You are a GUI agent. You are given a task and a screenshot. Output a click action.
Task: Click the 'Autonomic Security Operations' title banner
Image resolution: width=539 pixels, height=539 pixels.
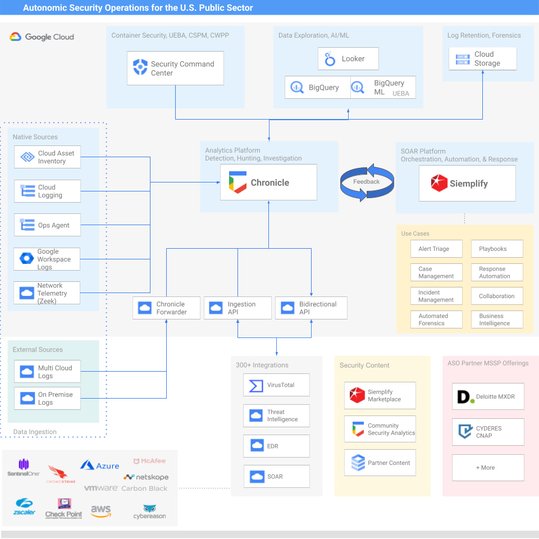[x=270, y=7]
